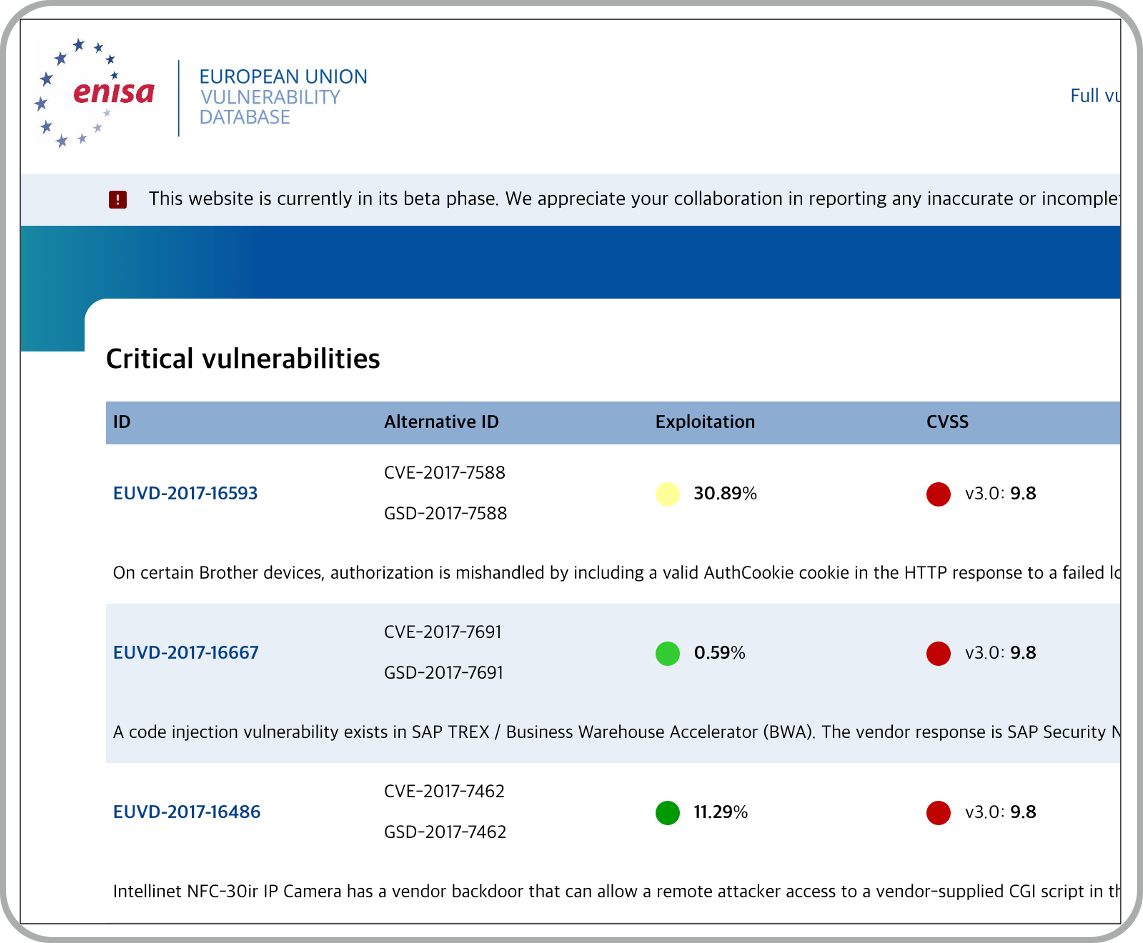Image resolution: width=1143 pixels, height=943 pixels.
Task: Click the 0.59% exploitation value
Action: pos(719,653)
